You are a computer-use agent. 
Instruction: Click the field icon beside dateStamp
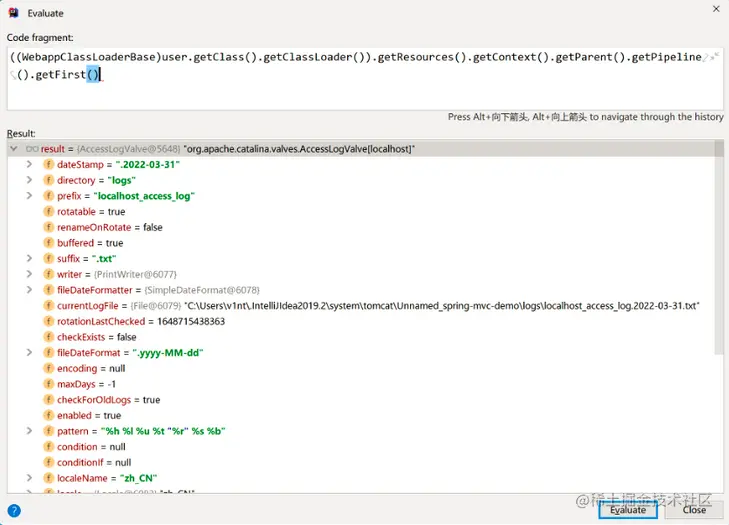[x=48, y=164]
